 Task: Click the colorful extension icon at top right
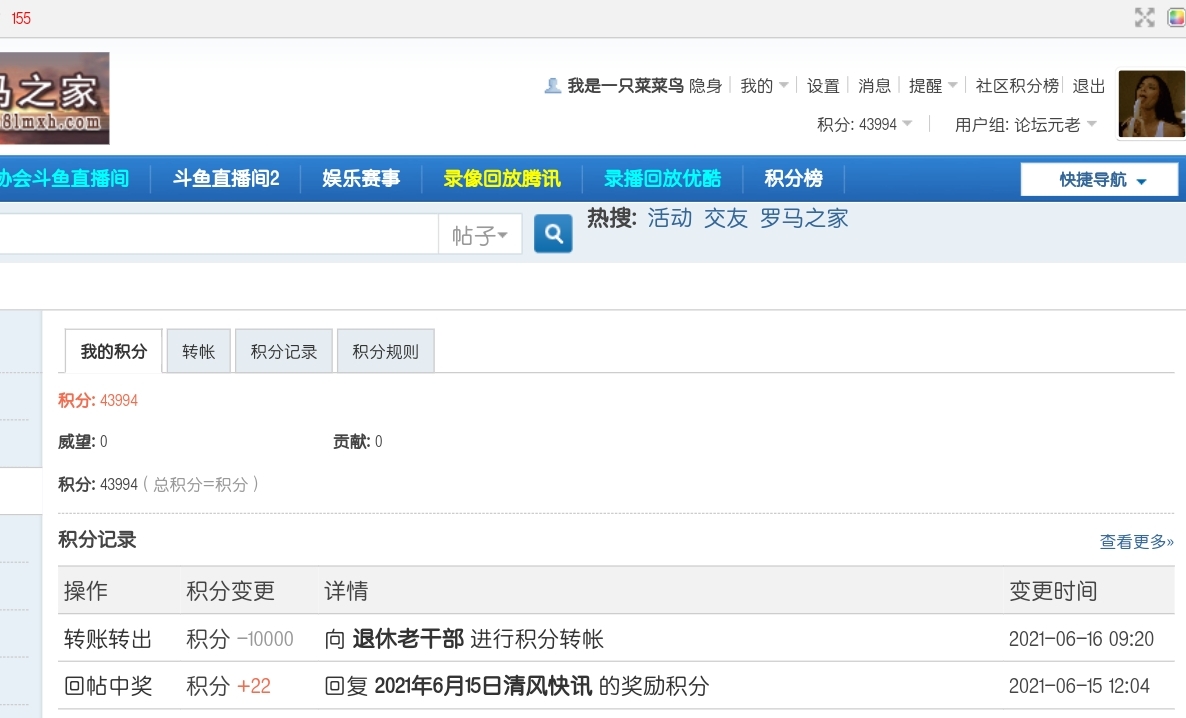(x=1176, y=17)
